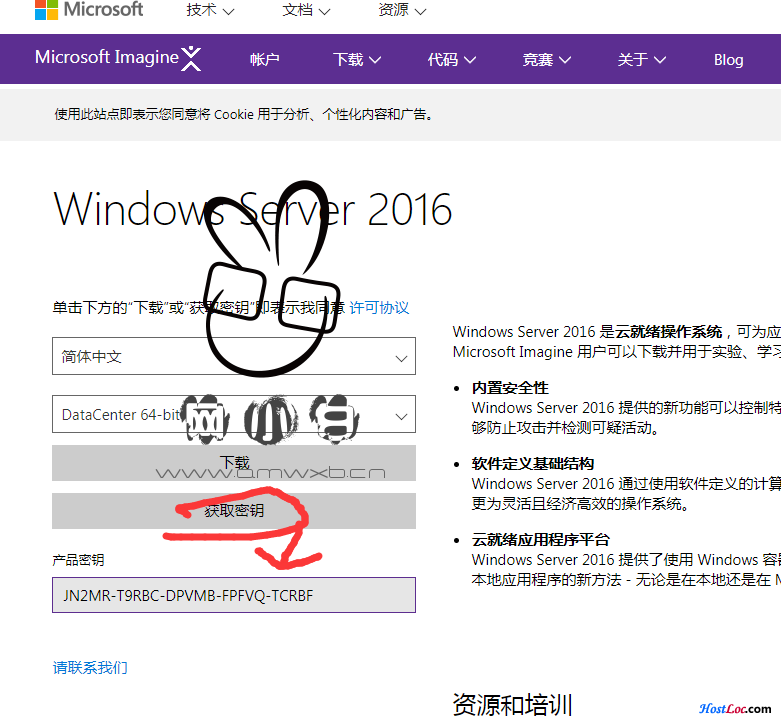Click the 内置安全性 bullet heading

(x=510, y=388)
